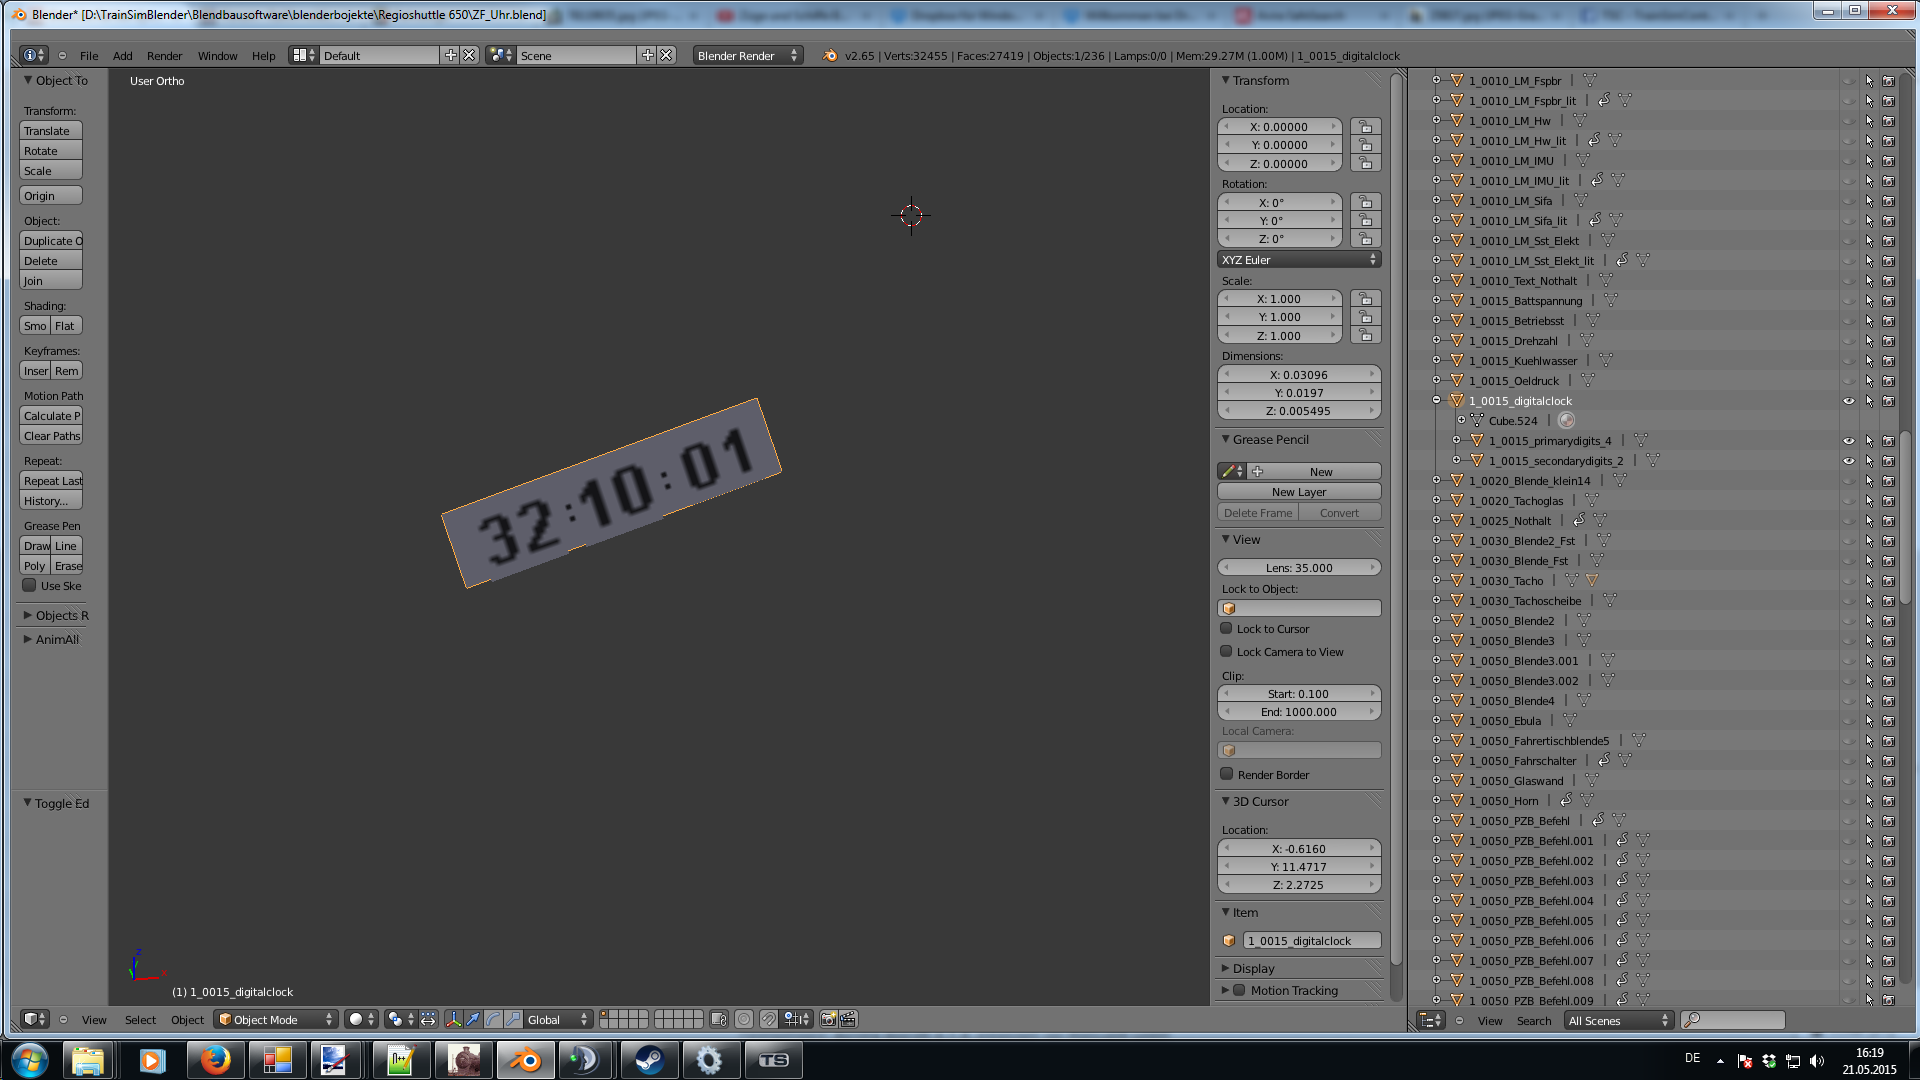Image resolution: width=1920 pixels, height=1080 pixels.
Task: Toggle the 3D manipulator axes icon
Action: [453, 1019]
